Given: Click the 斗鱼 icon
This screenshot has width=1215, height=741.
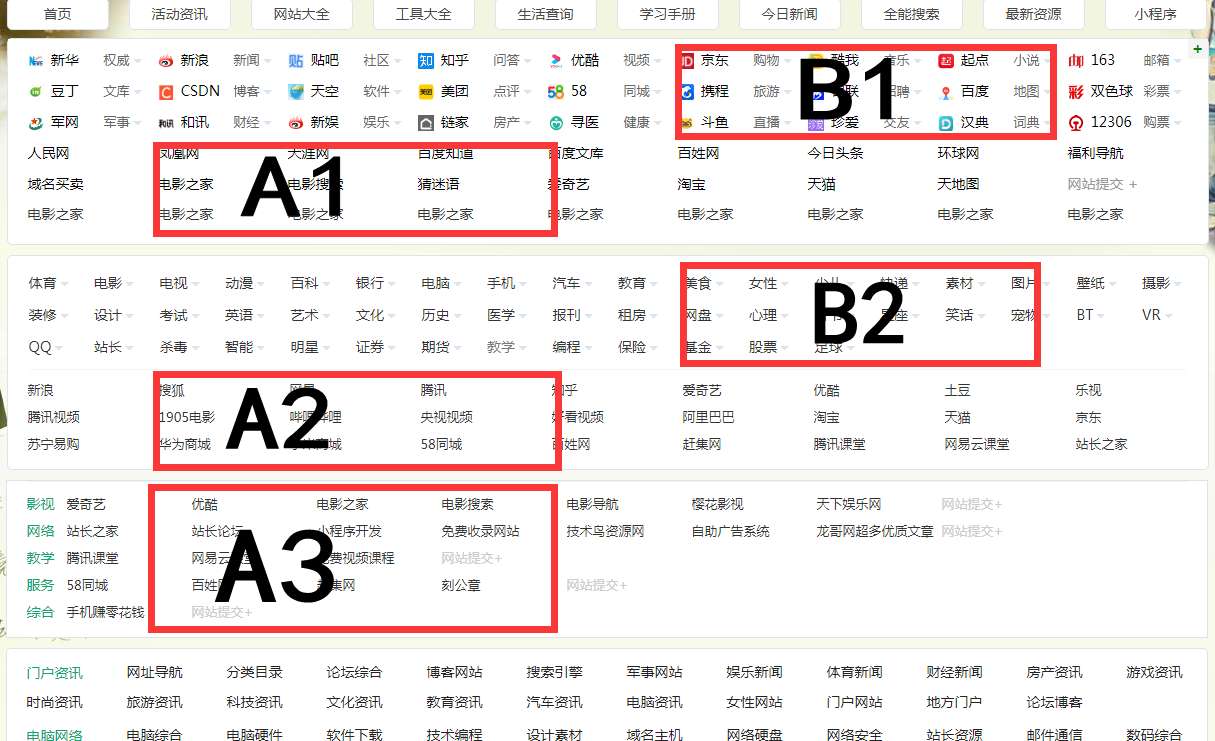Looking at the screenshot, I should click(687, 123).
